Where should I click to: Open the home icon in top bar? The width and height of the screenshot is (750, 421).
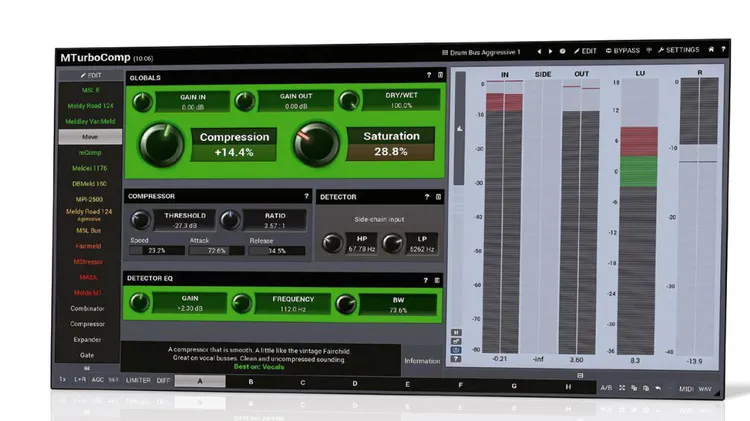(x=711, y=49)
